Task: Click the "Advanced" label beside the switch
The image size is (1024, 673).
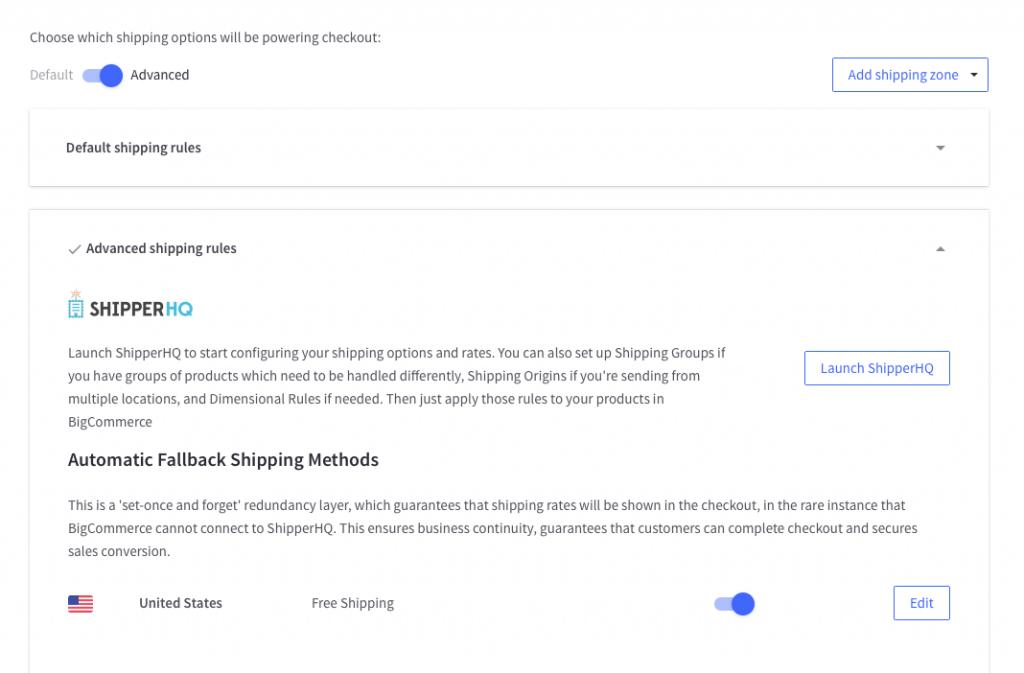Action: pyautogui.click(x=160, y=75)
